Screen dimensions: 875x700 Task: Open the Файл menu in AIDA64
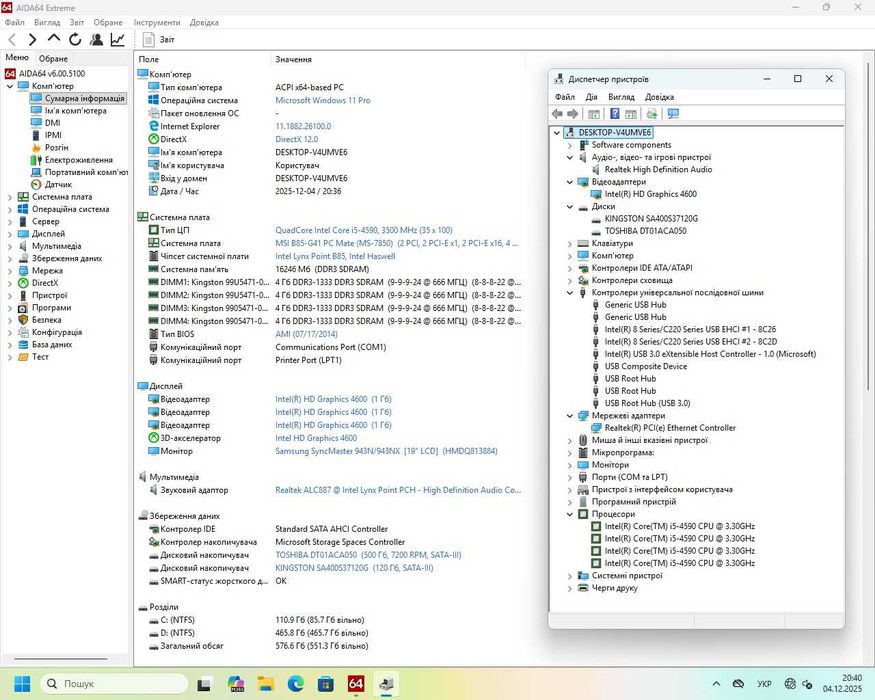(15, 22)
